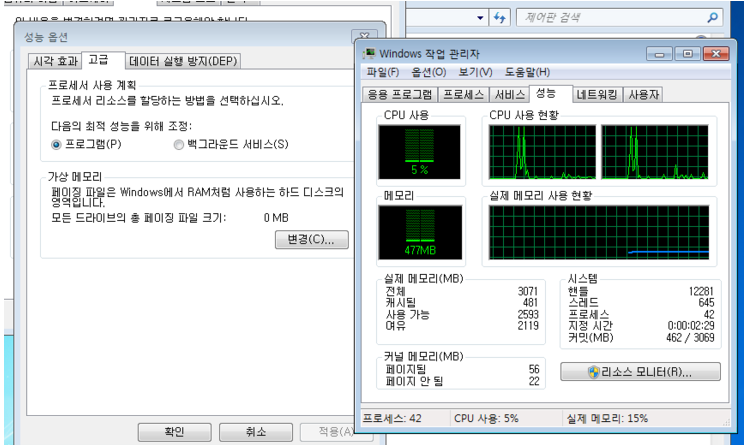
Task: Click the 취소 button in 성능 옵션
Action: coord(256,432)
